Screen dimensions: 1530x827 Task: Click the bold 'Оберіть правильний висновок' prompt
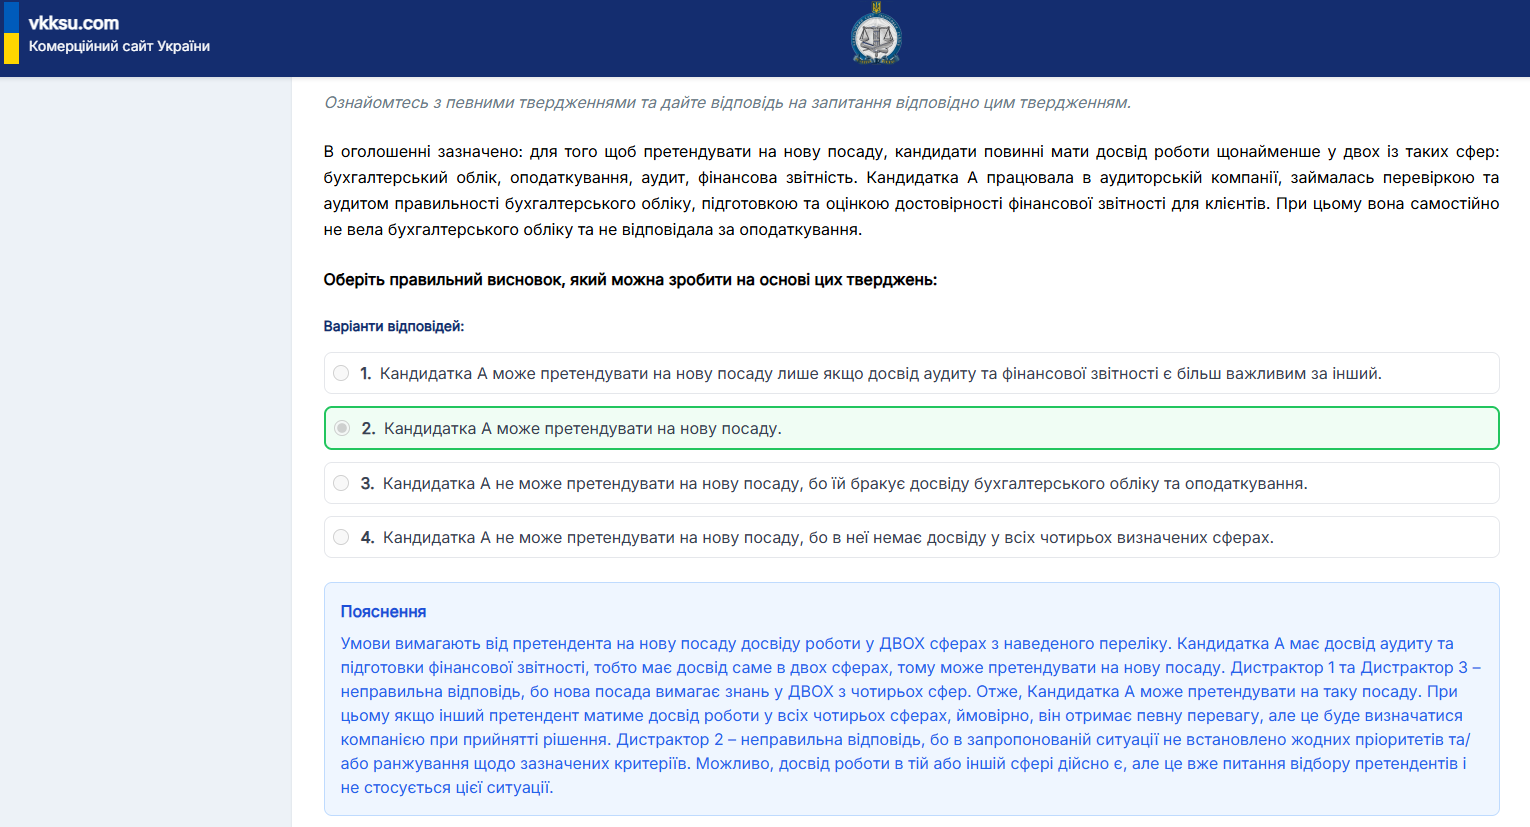630,280
